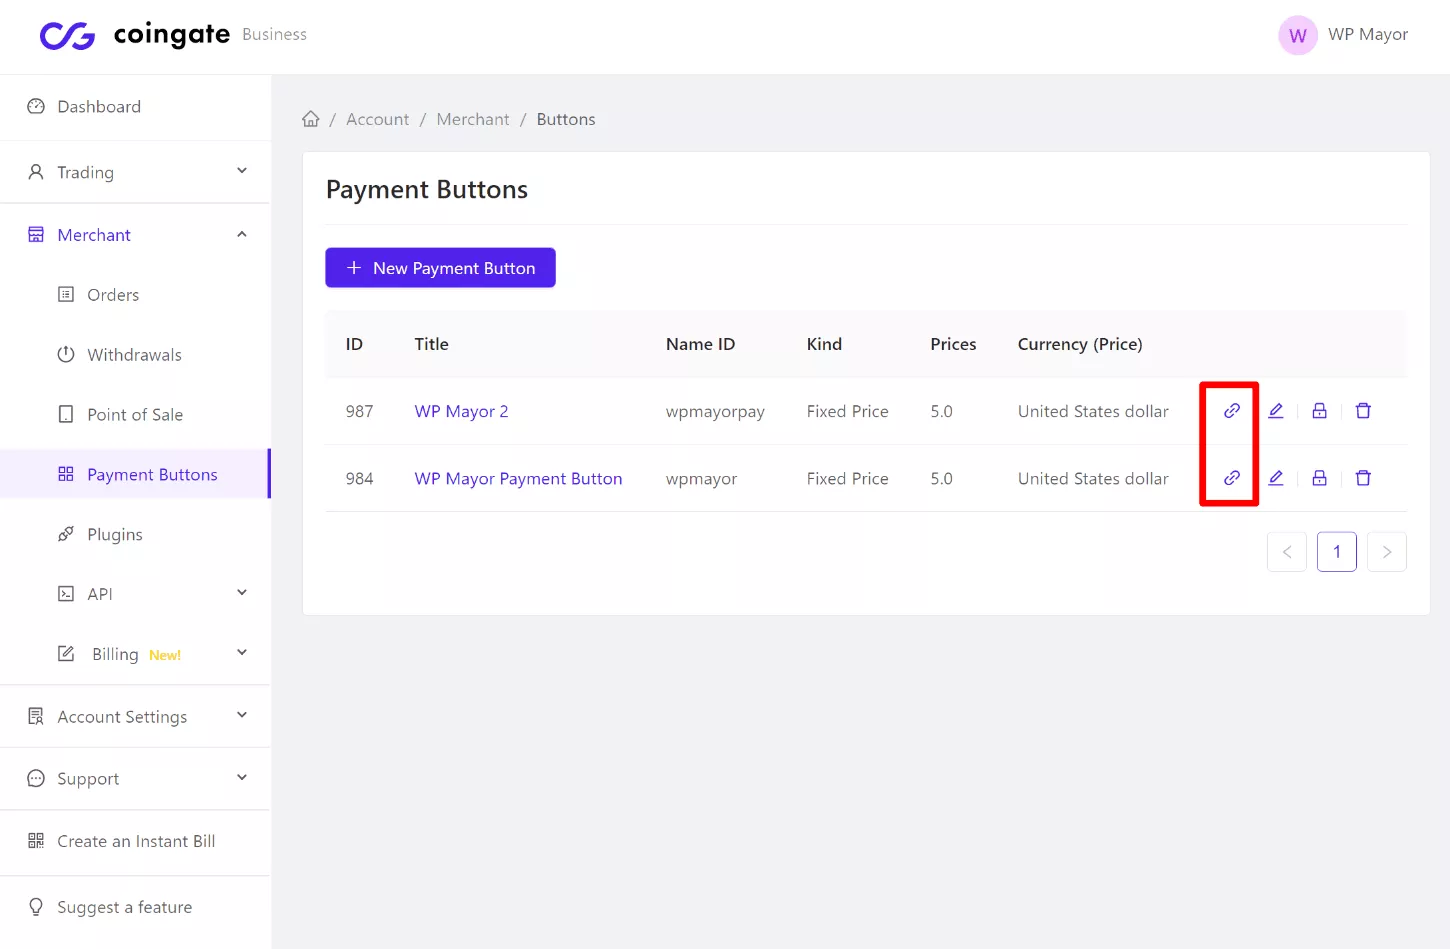The height and width of the screenshot is (949, 1450).
Task: Delete the WP Mayor Payment Button row
Action: coord(1363,478)
